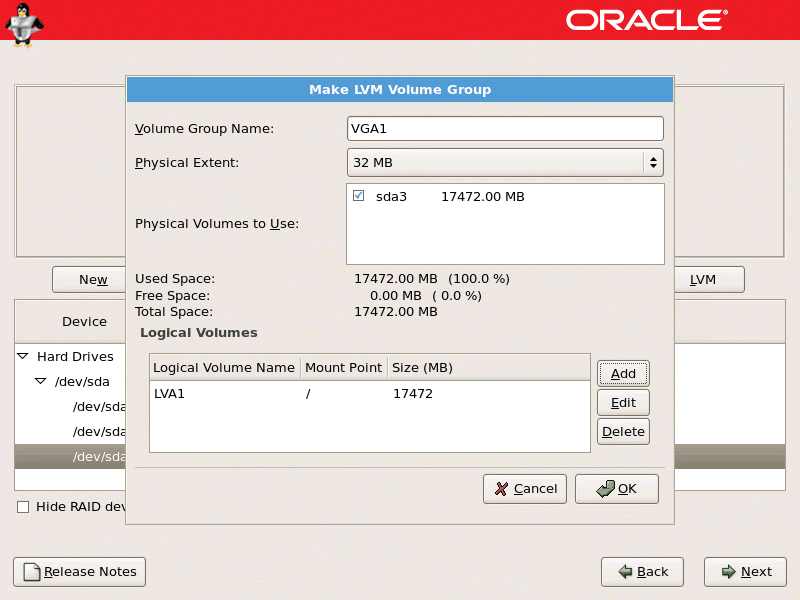Viewport: 800px width, 600px height.
Task: Click the Volume Group Name field
Action: click(x=505, y=128)
